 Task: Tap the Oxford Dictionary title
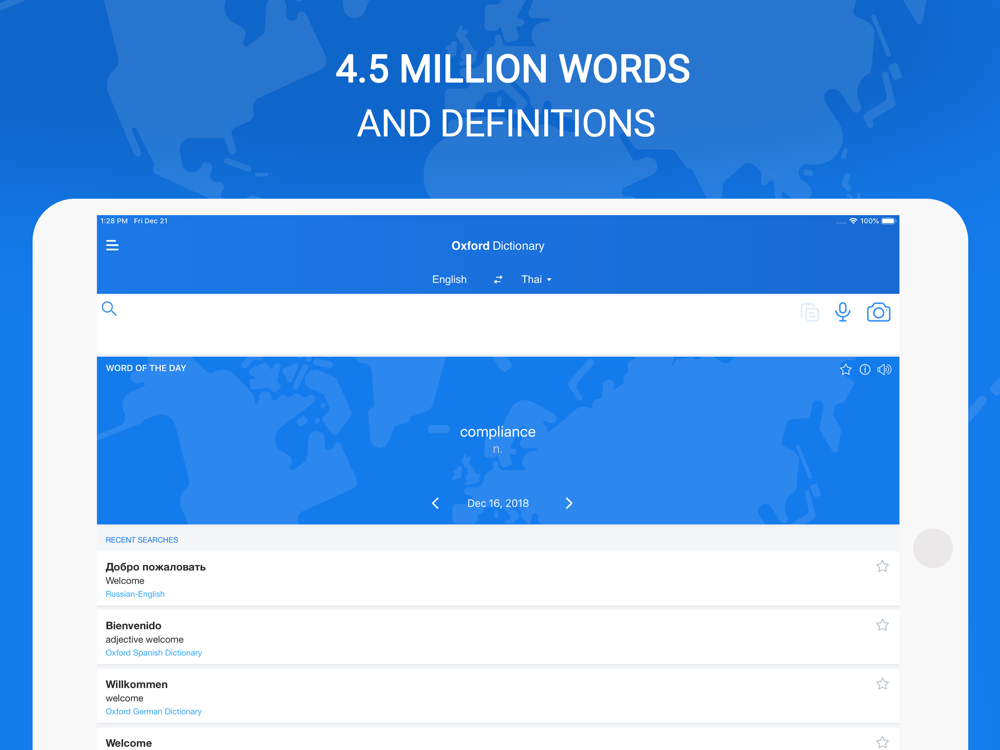497,246
